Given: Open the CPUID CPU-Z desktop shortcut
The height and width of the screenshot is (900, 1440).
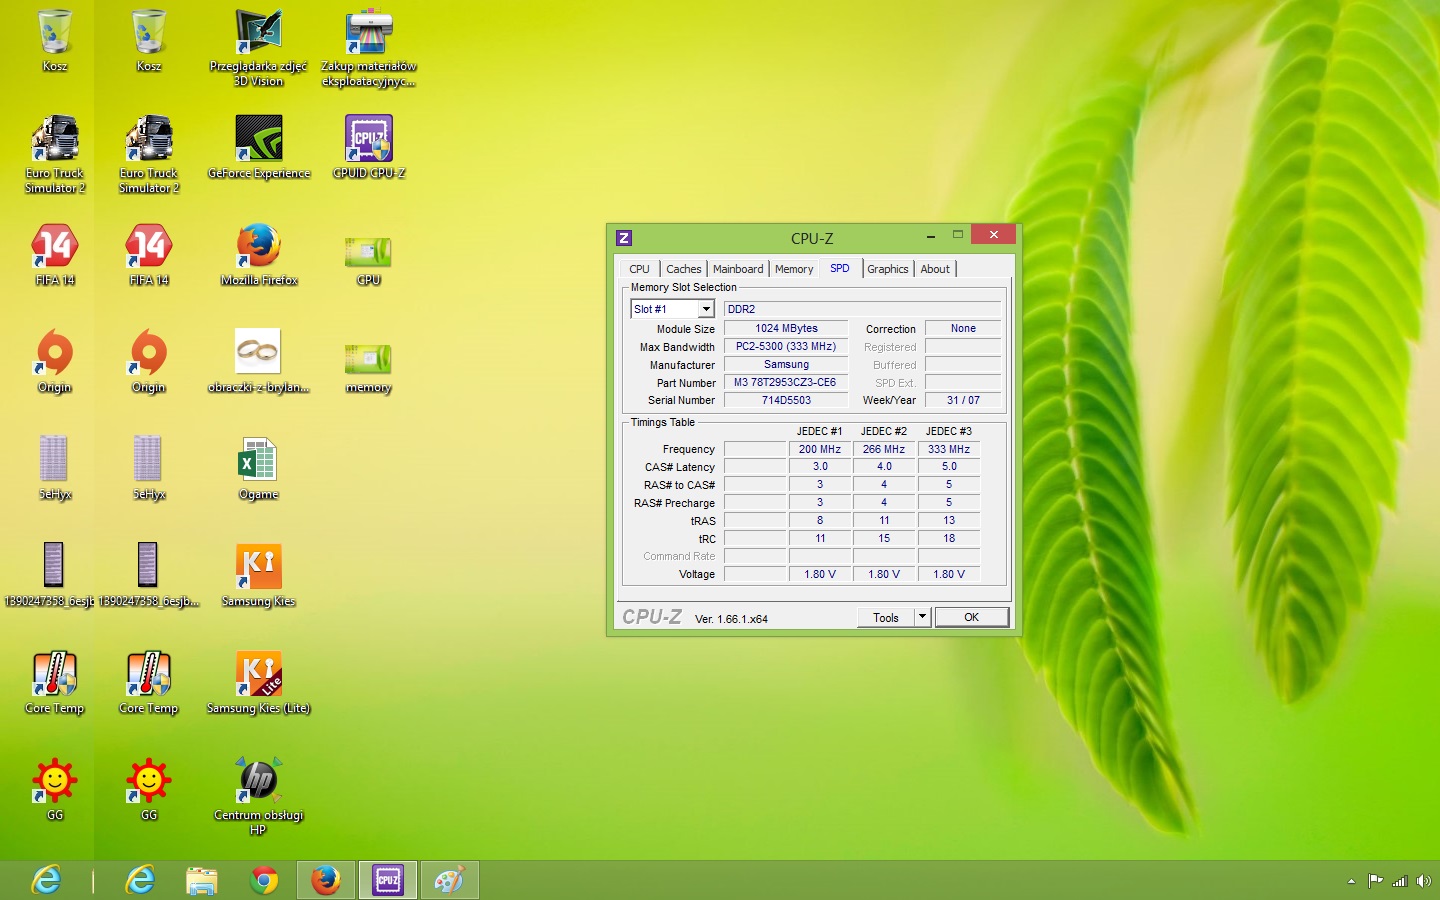Looking at the screenshot, I should click(368, 140).
